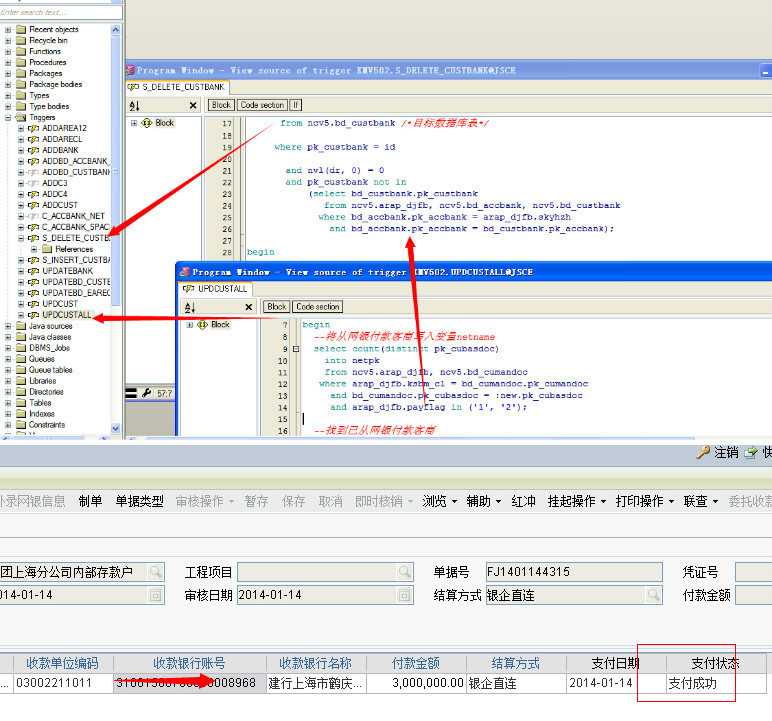Expand the Functions tree node
The width and height of the screenshot is (772, 721).
(8, 52)
